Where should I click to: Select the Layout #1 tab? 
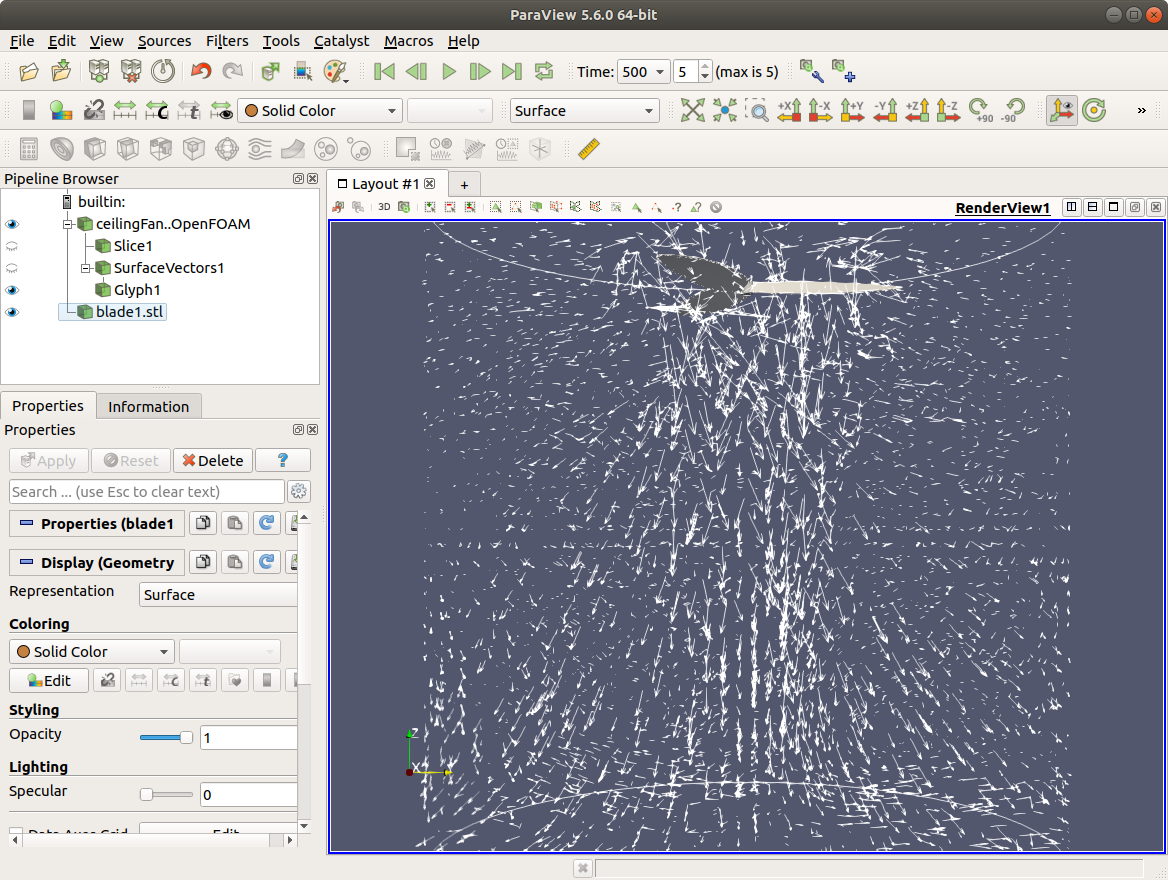(x=385, y=184)
